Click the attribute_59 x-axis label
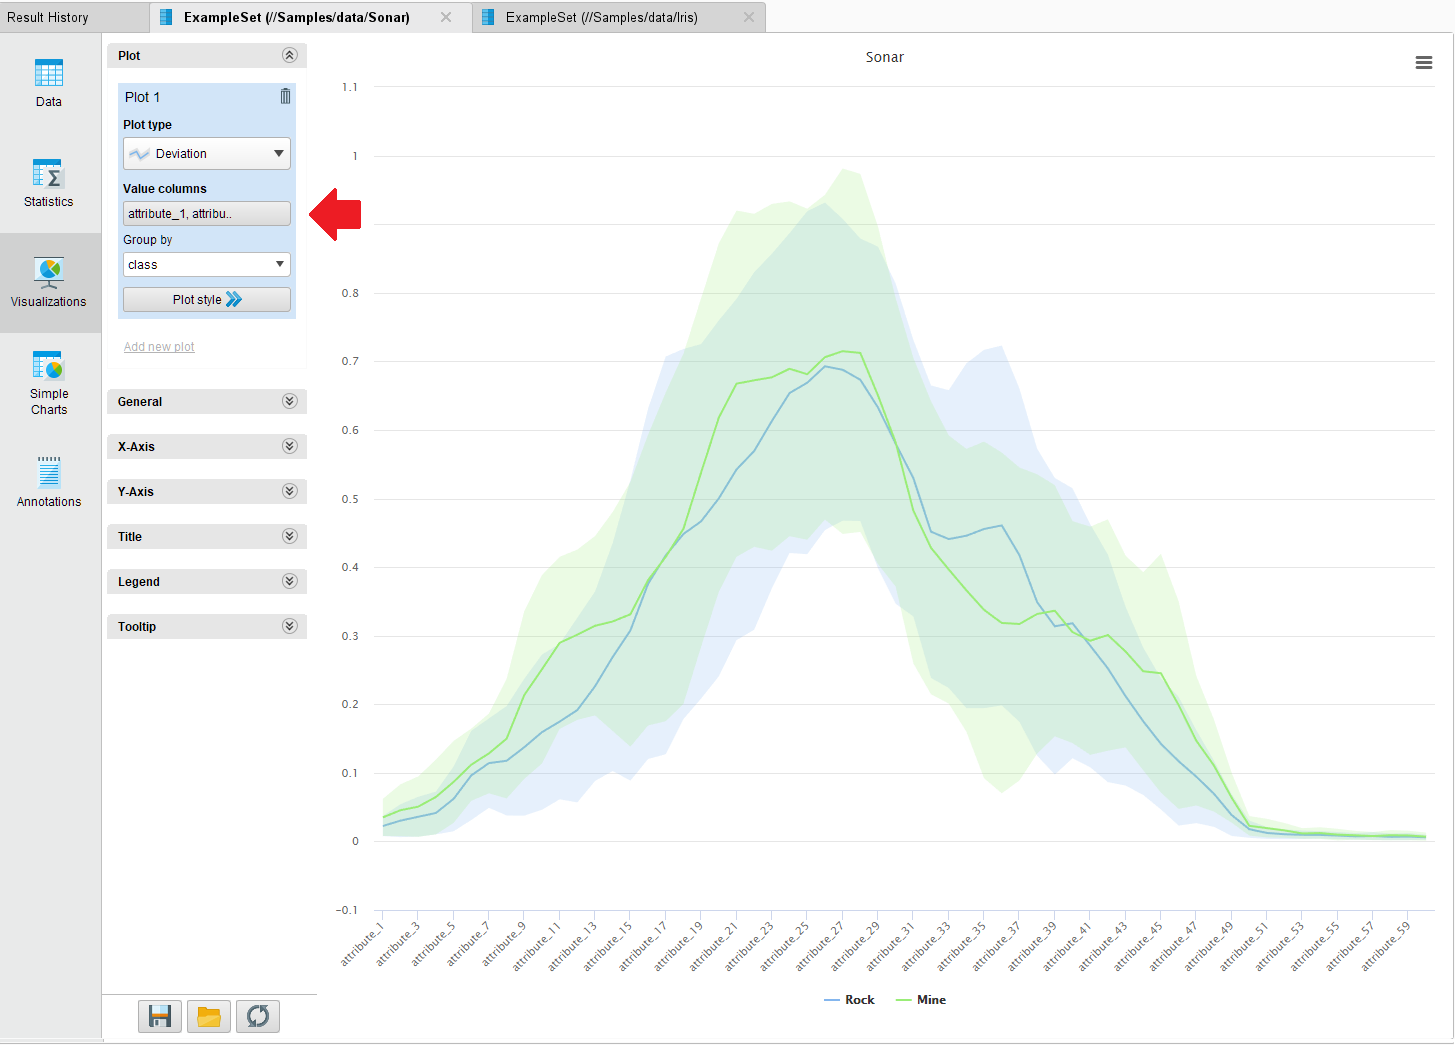The width and height of the screenshot is (1455, 1045). (x=1386, y=946)
